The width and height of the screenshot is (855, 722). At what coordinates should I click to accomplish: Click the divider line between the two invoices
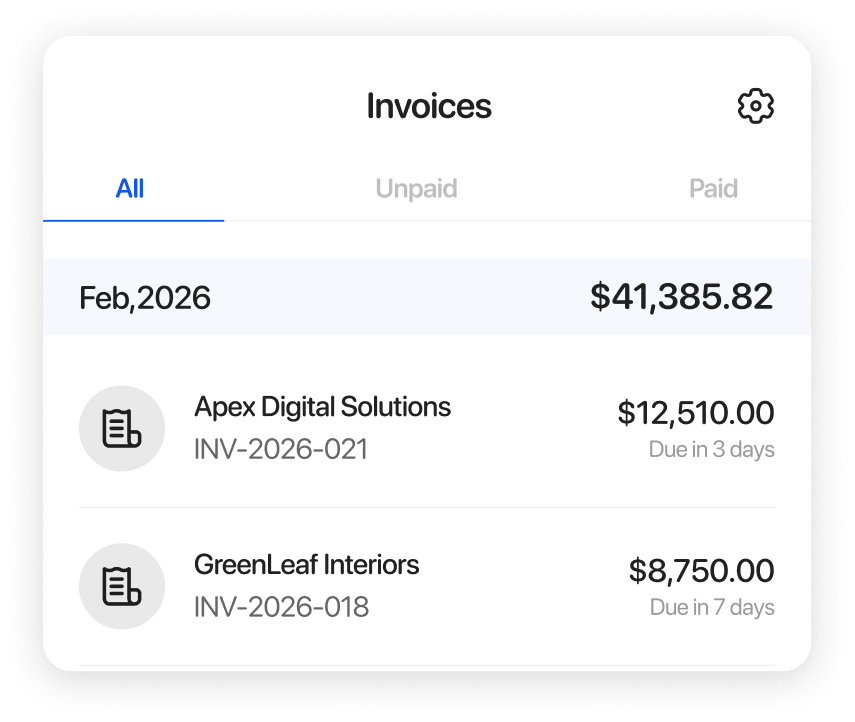426,507
